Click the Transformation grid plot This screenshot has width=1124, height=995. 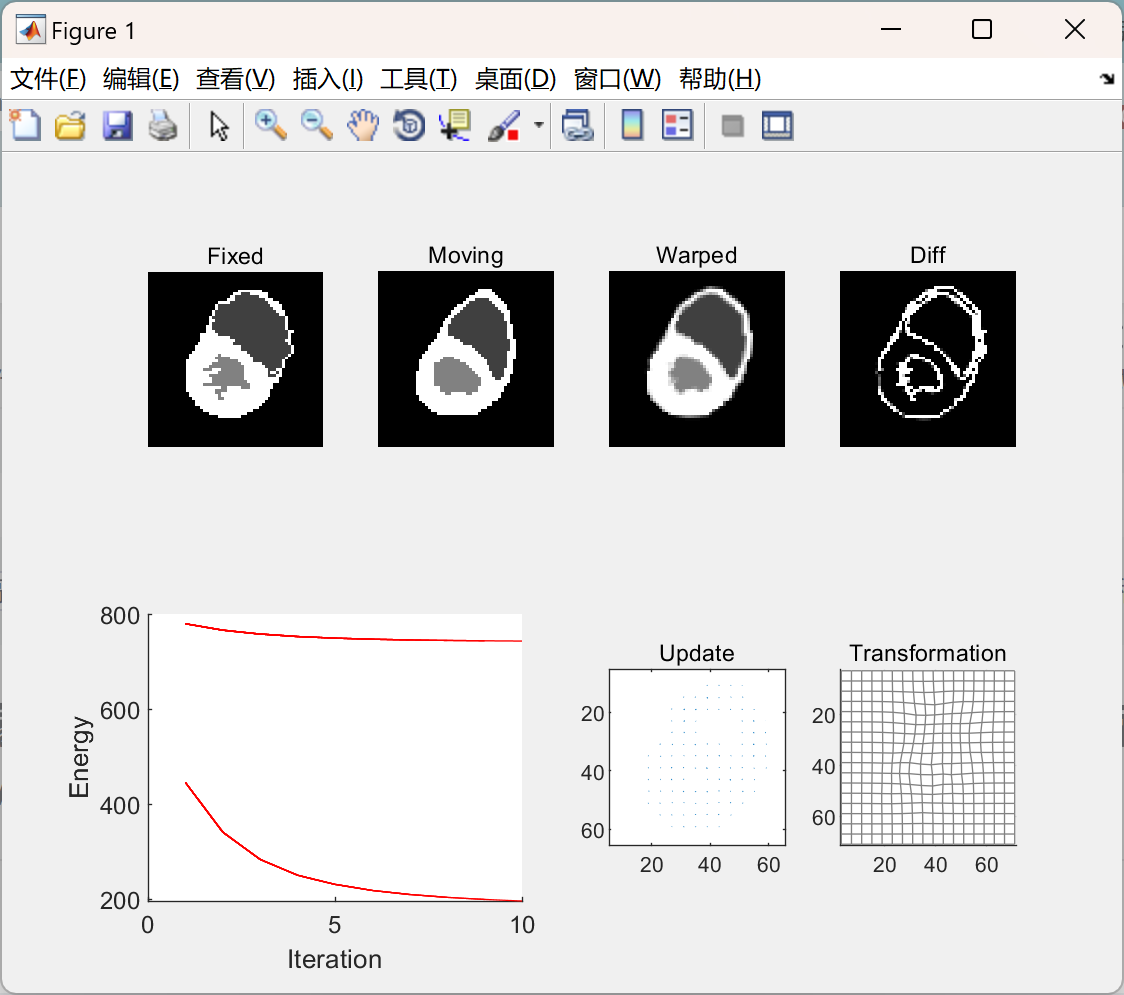(928, 758)
